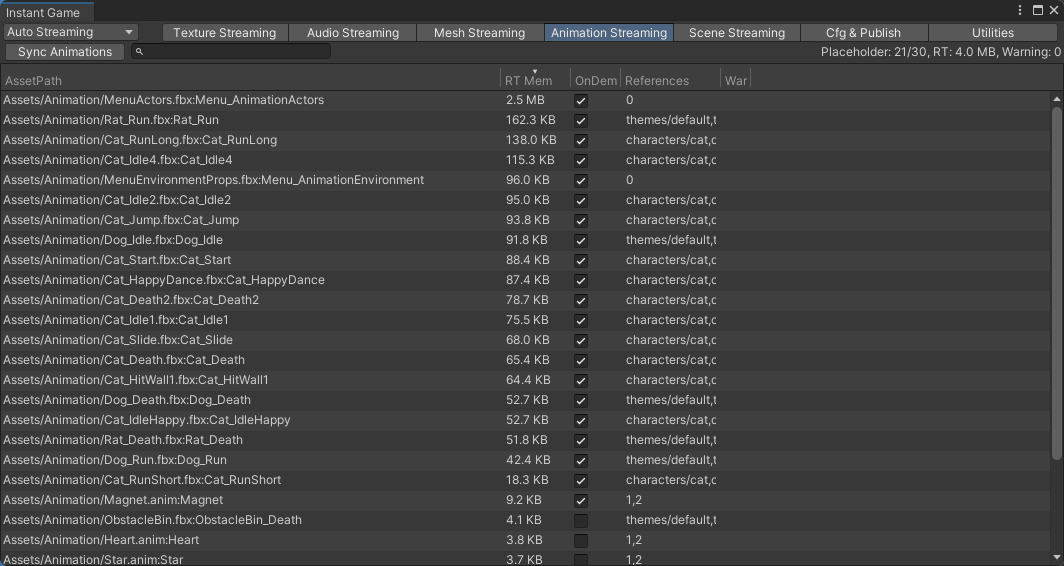This screenshot has width=1064, height=566.
Task: Enable OnDemand for ObstacleBin_Death animation
Action: click(x=581, y=520)
